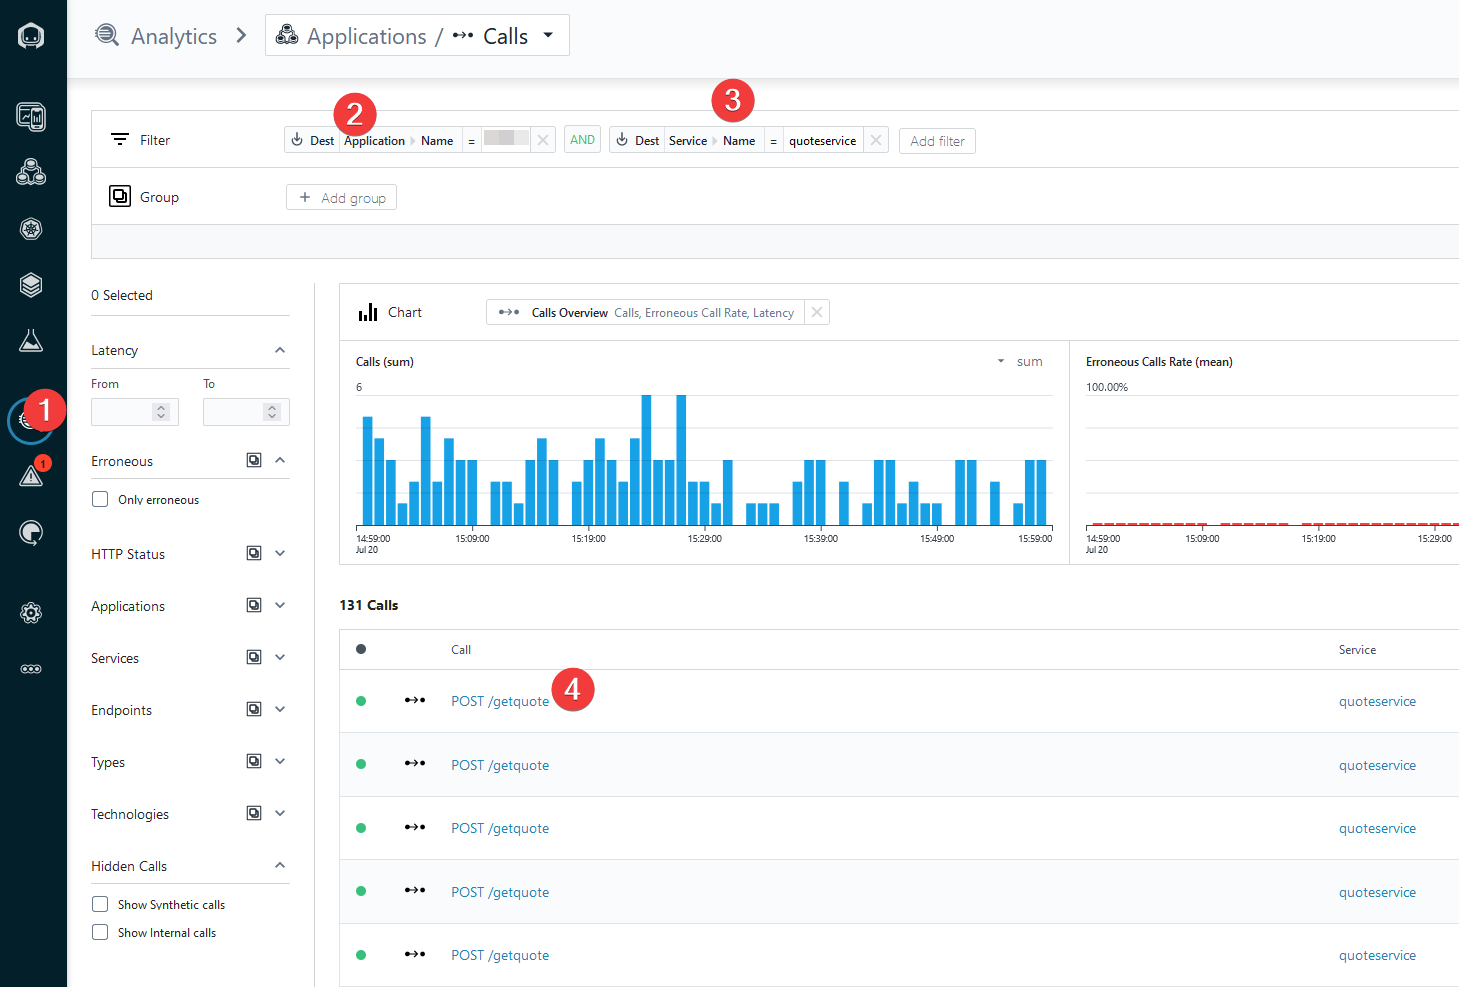Click the Chart bars icon

[368, 312]
